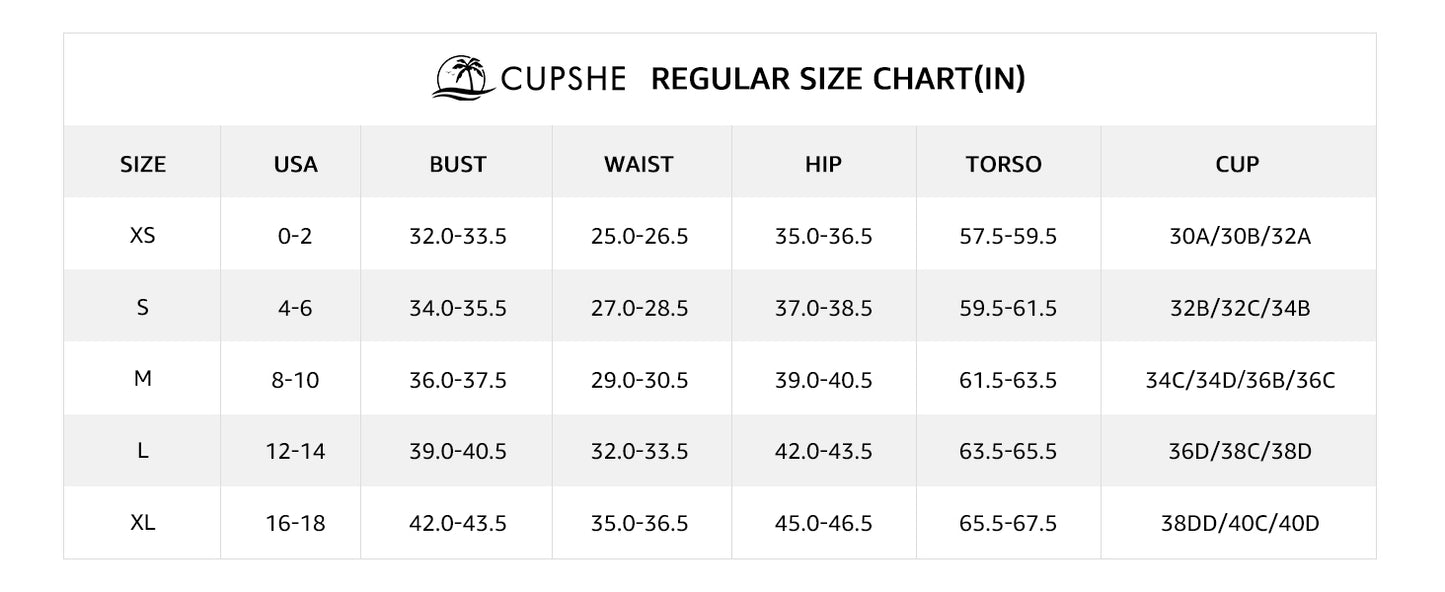Click the Regular Size Chart(IN) title
Screen dimensions: 1445x592
point(838,79)
